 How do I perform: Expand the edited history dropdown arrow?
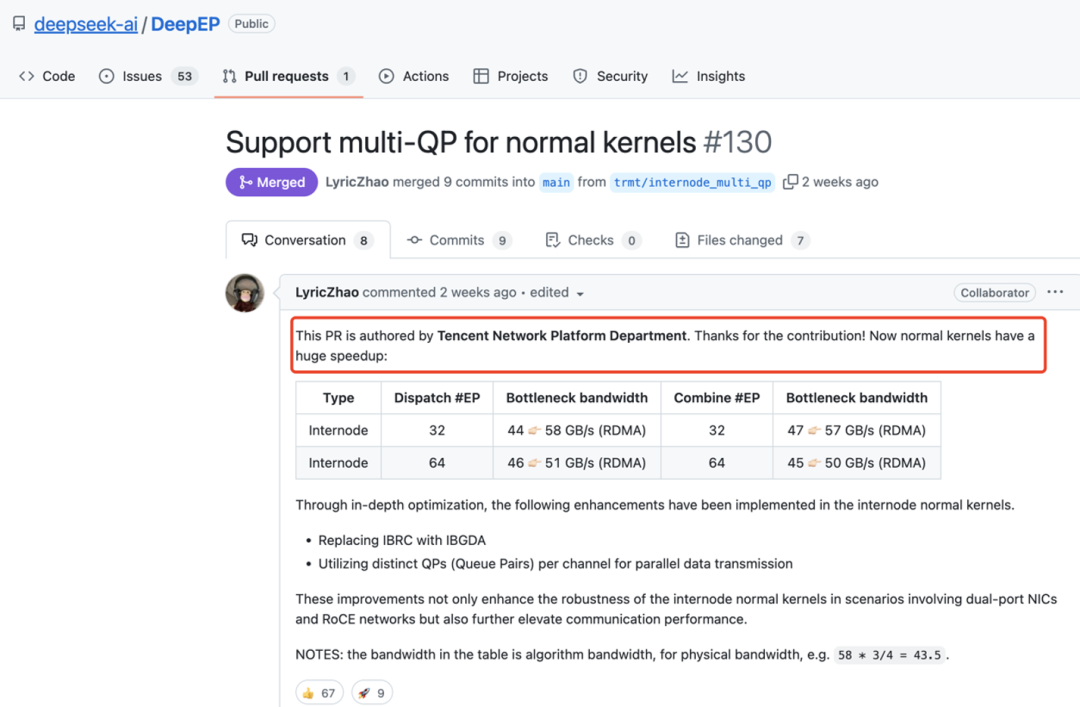click(x=580, y=294)
